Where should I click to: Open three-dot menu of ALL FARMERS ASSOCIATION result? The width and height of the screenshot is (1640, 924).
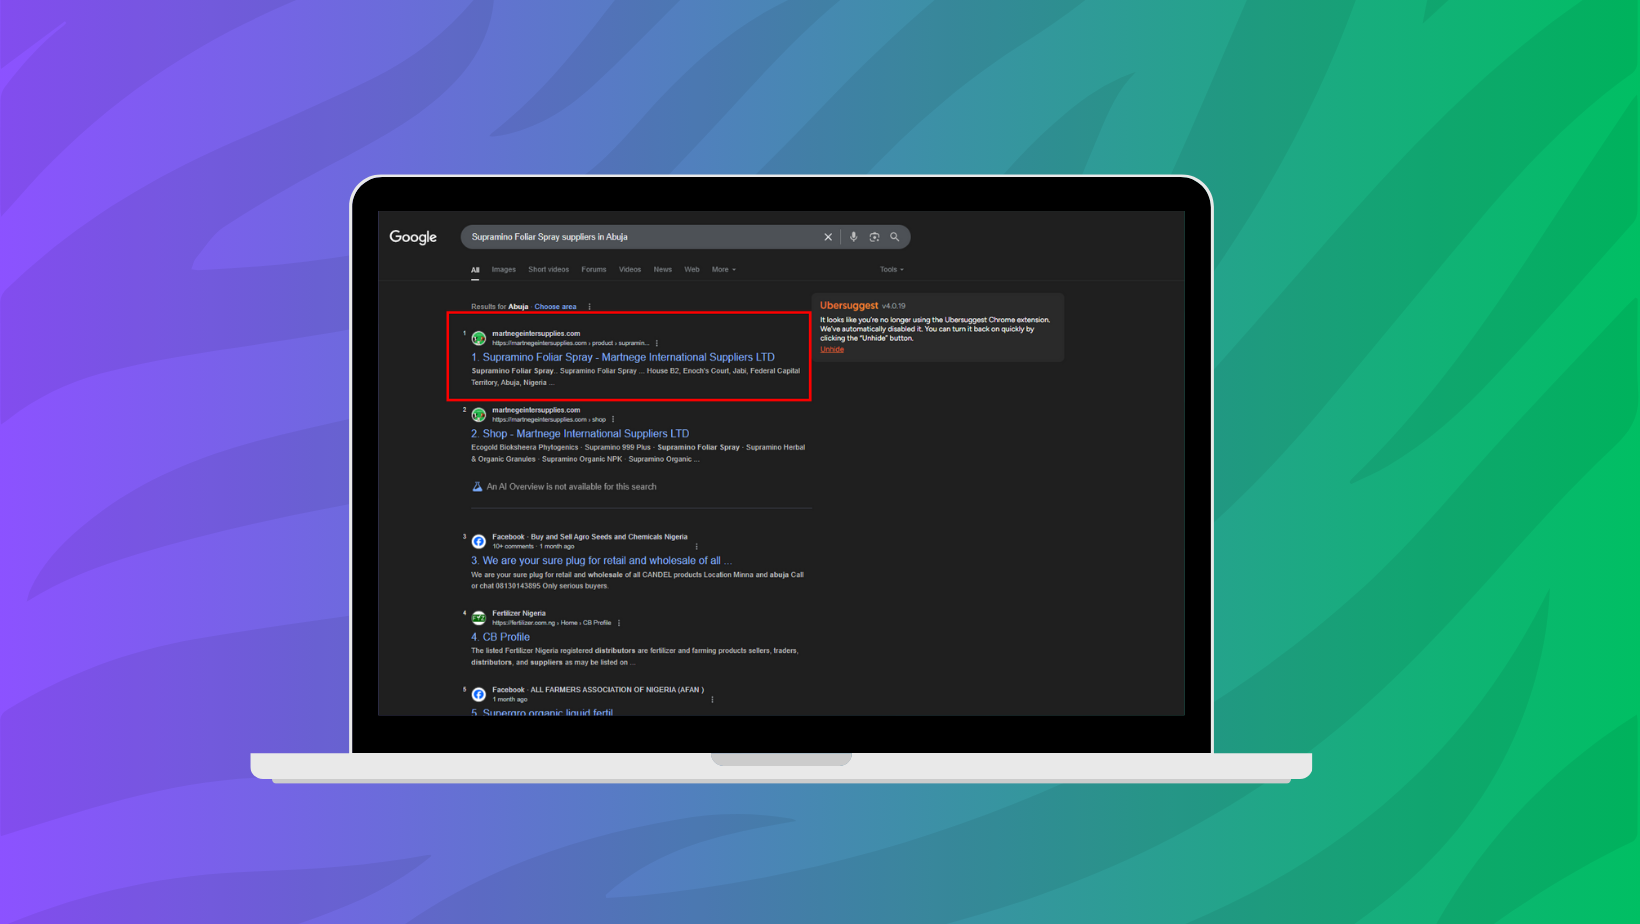click(x=712, y=700)
